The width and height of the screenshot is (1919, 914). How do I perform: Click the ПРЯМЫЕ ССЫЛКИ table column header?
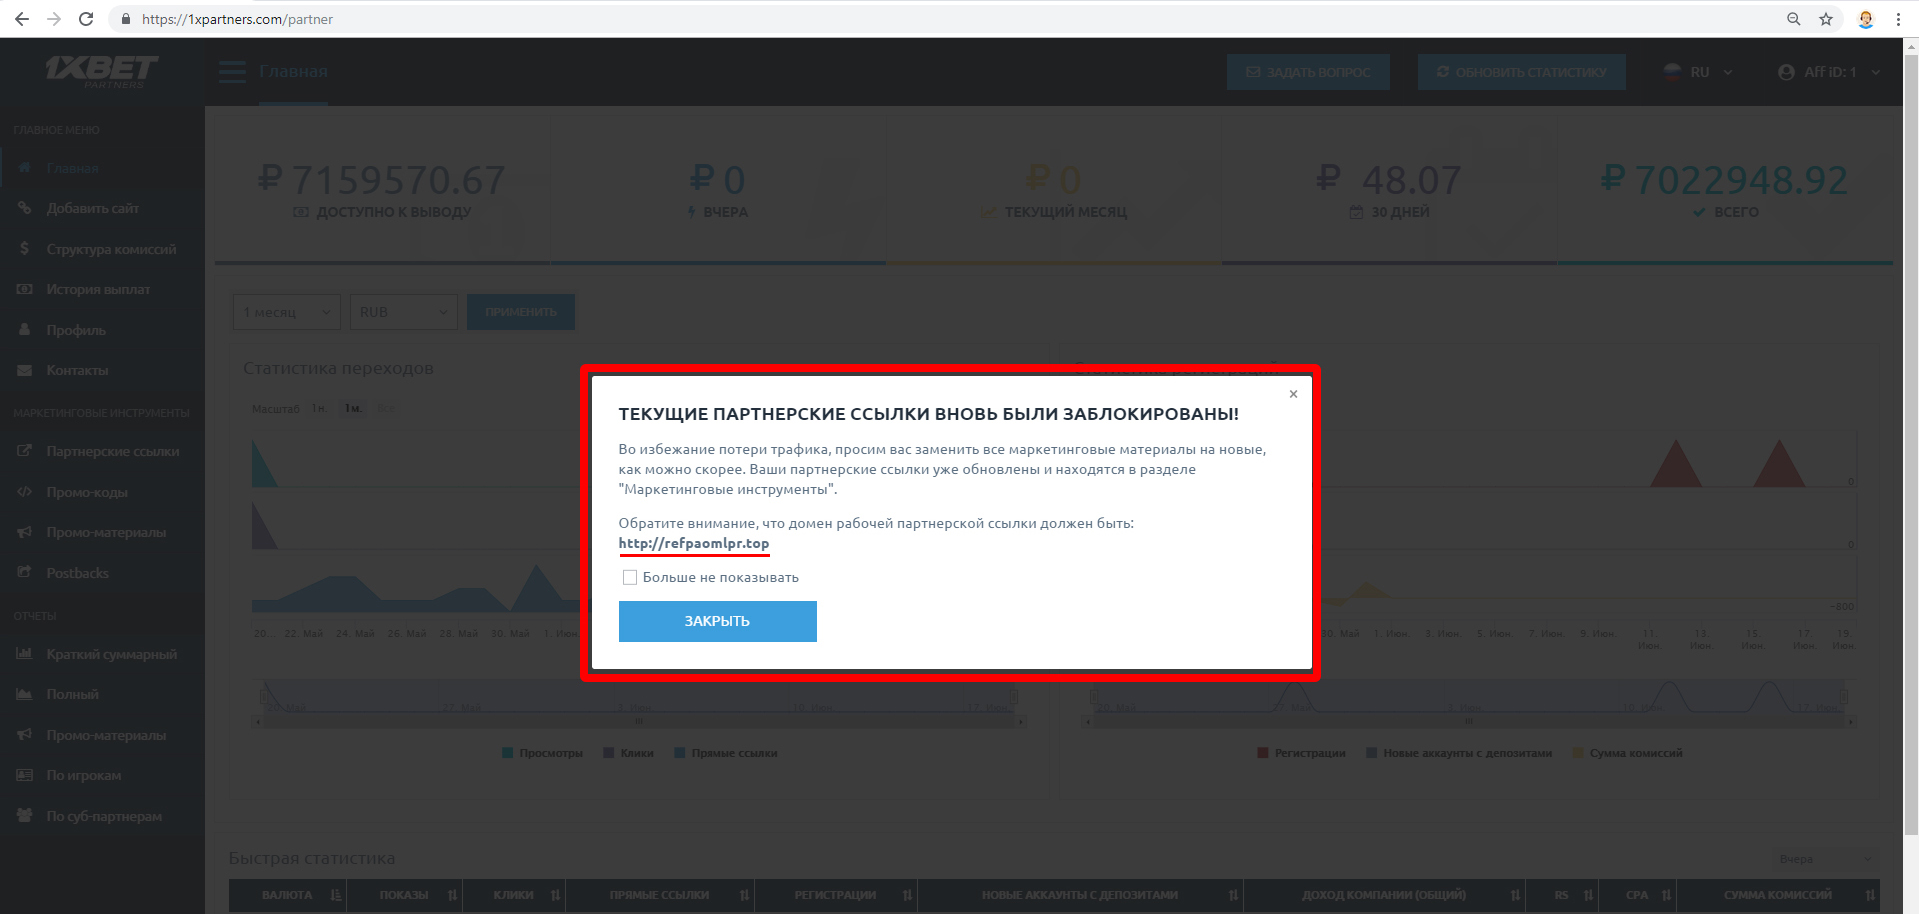pos(659,895)
